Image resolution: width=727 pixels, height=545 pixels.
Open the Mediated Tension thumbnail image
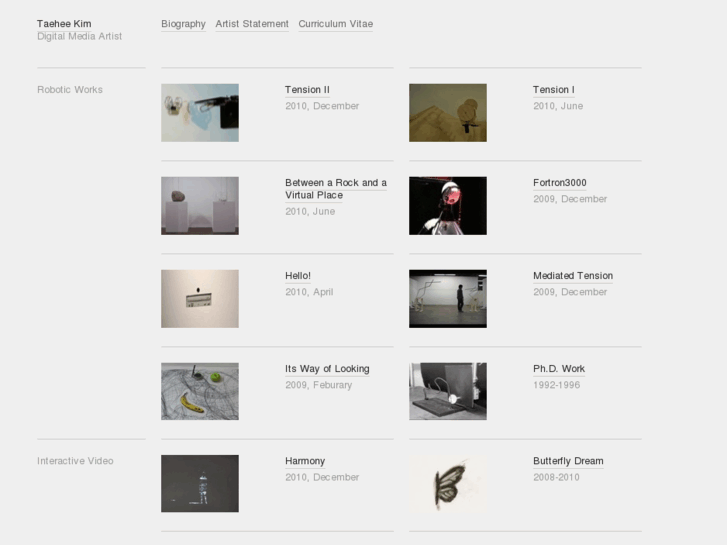448,299
